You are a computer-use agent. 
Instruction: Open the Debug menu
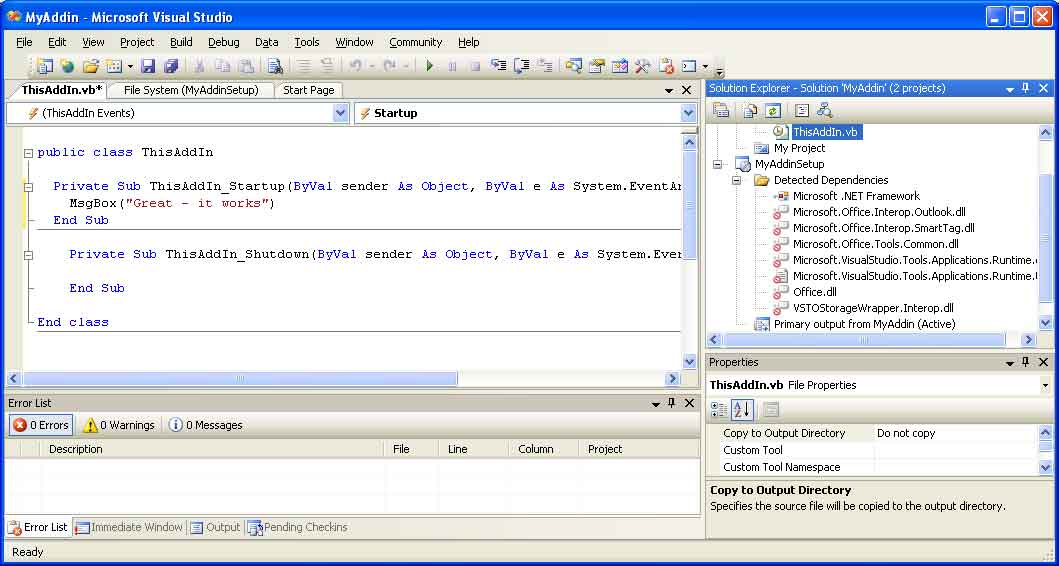224,42
